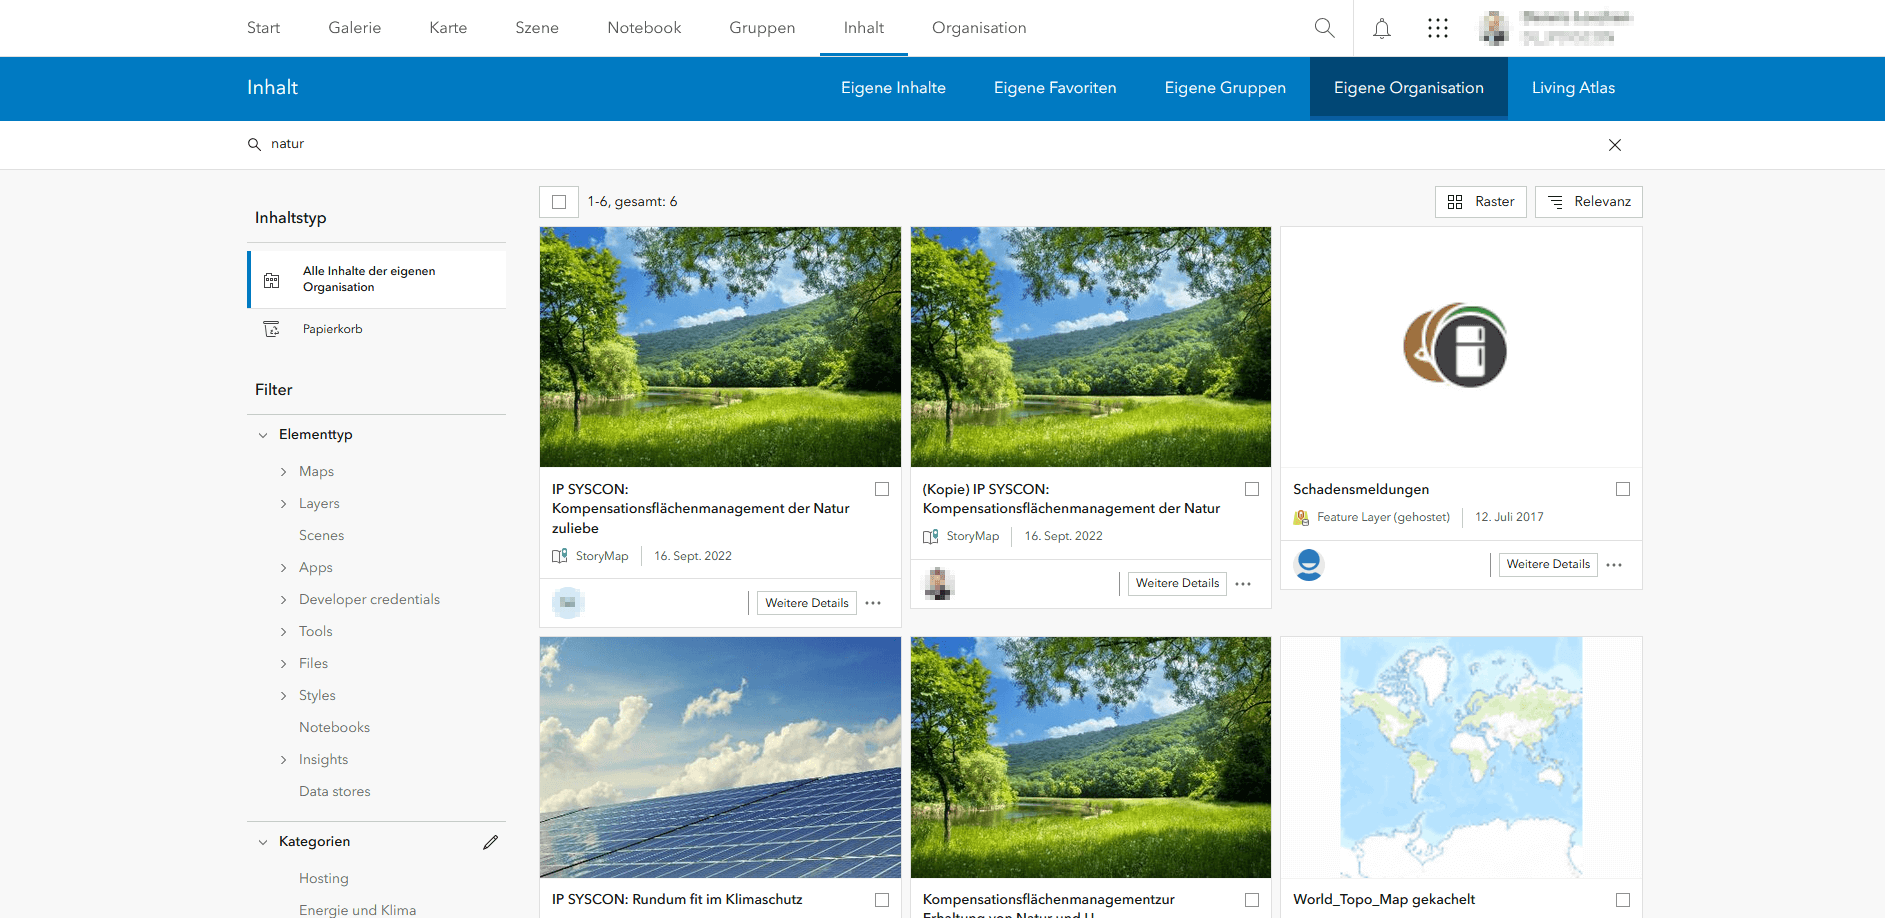Open the notifications bell
Image resolution: width=1885 pixels, height=918 pixels.
click(1382, 28)
